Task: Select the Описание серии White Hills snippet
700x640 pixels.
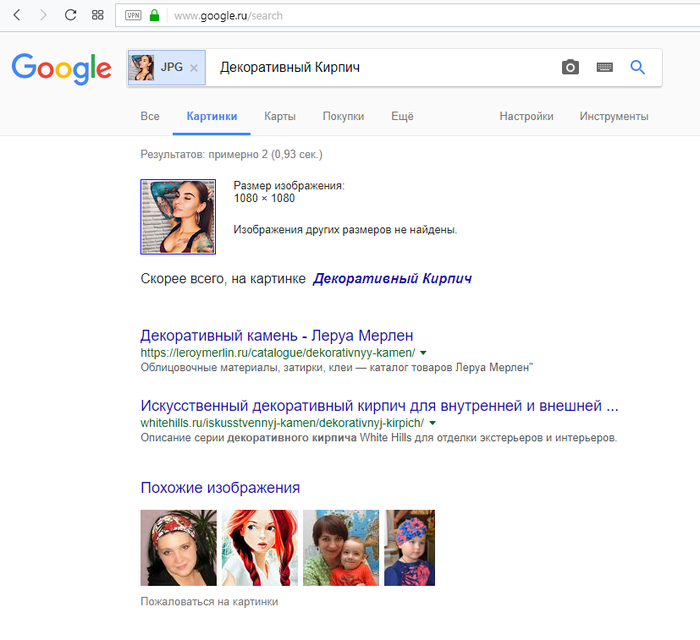Action: point(379,437)
